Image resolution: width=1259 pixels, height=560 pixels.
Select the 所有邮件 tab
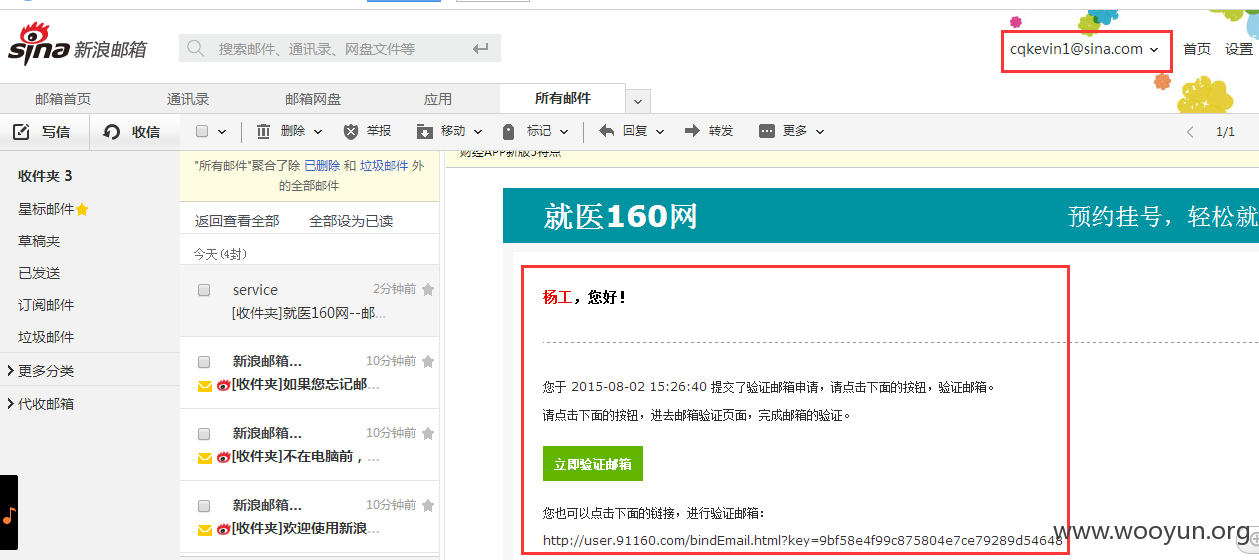(563, 98)
